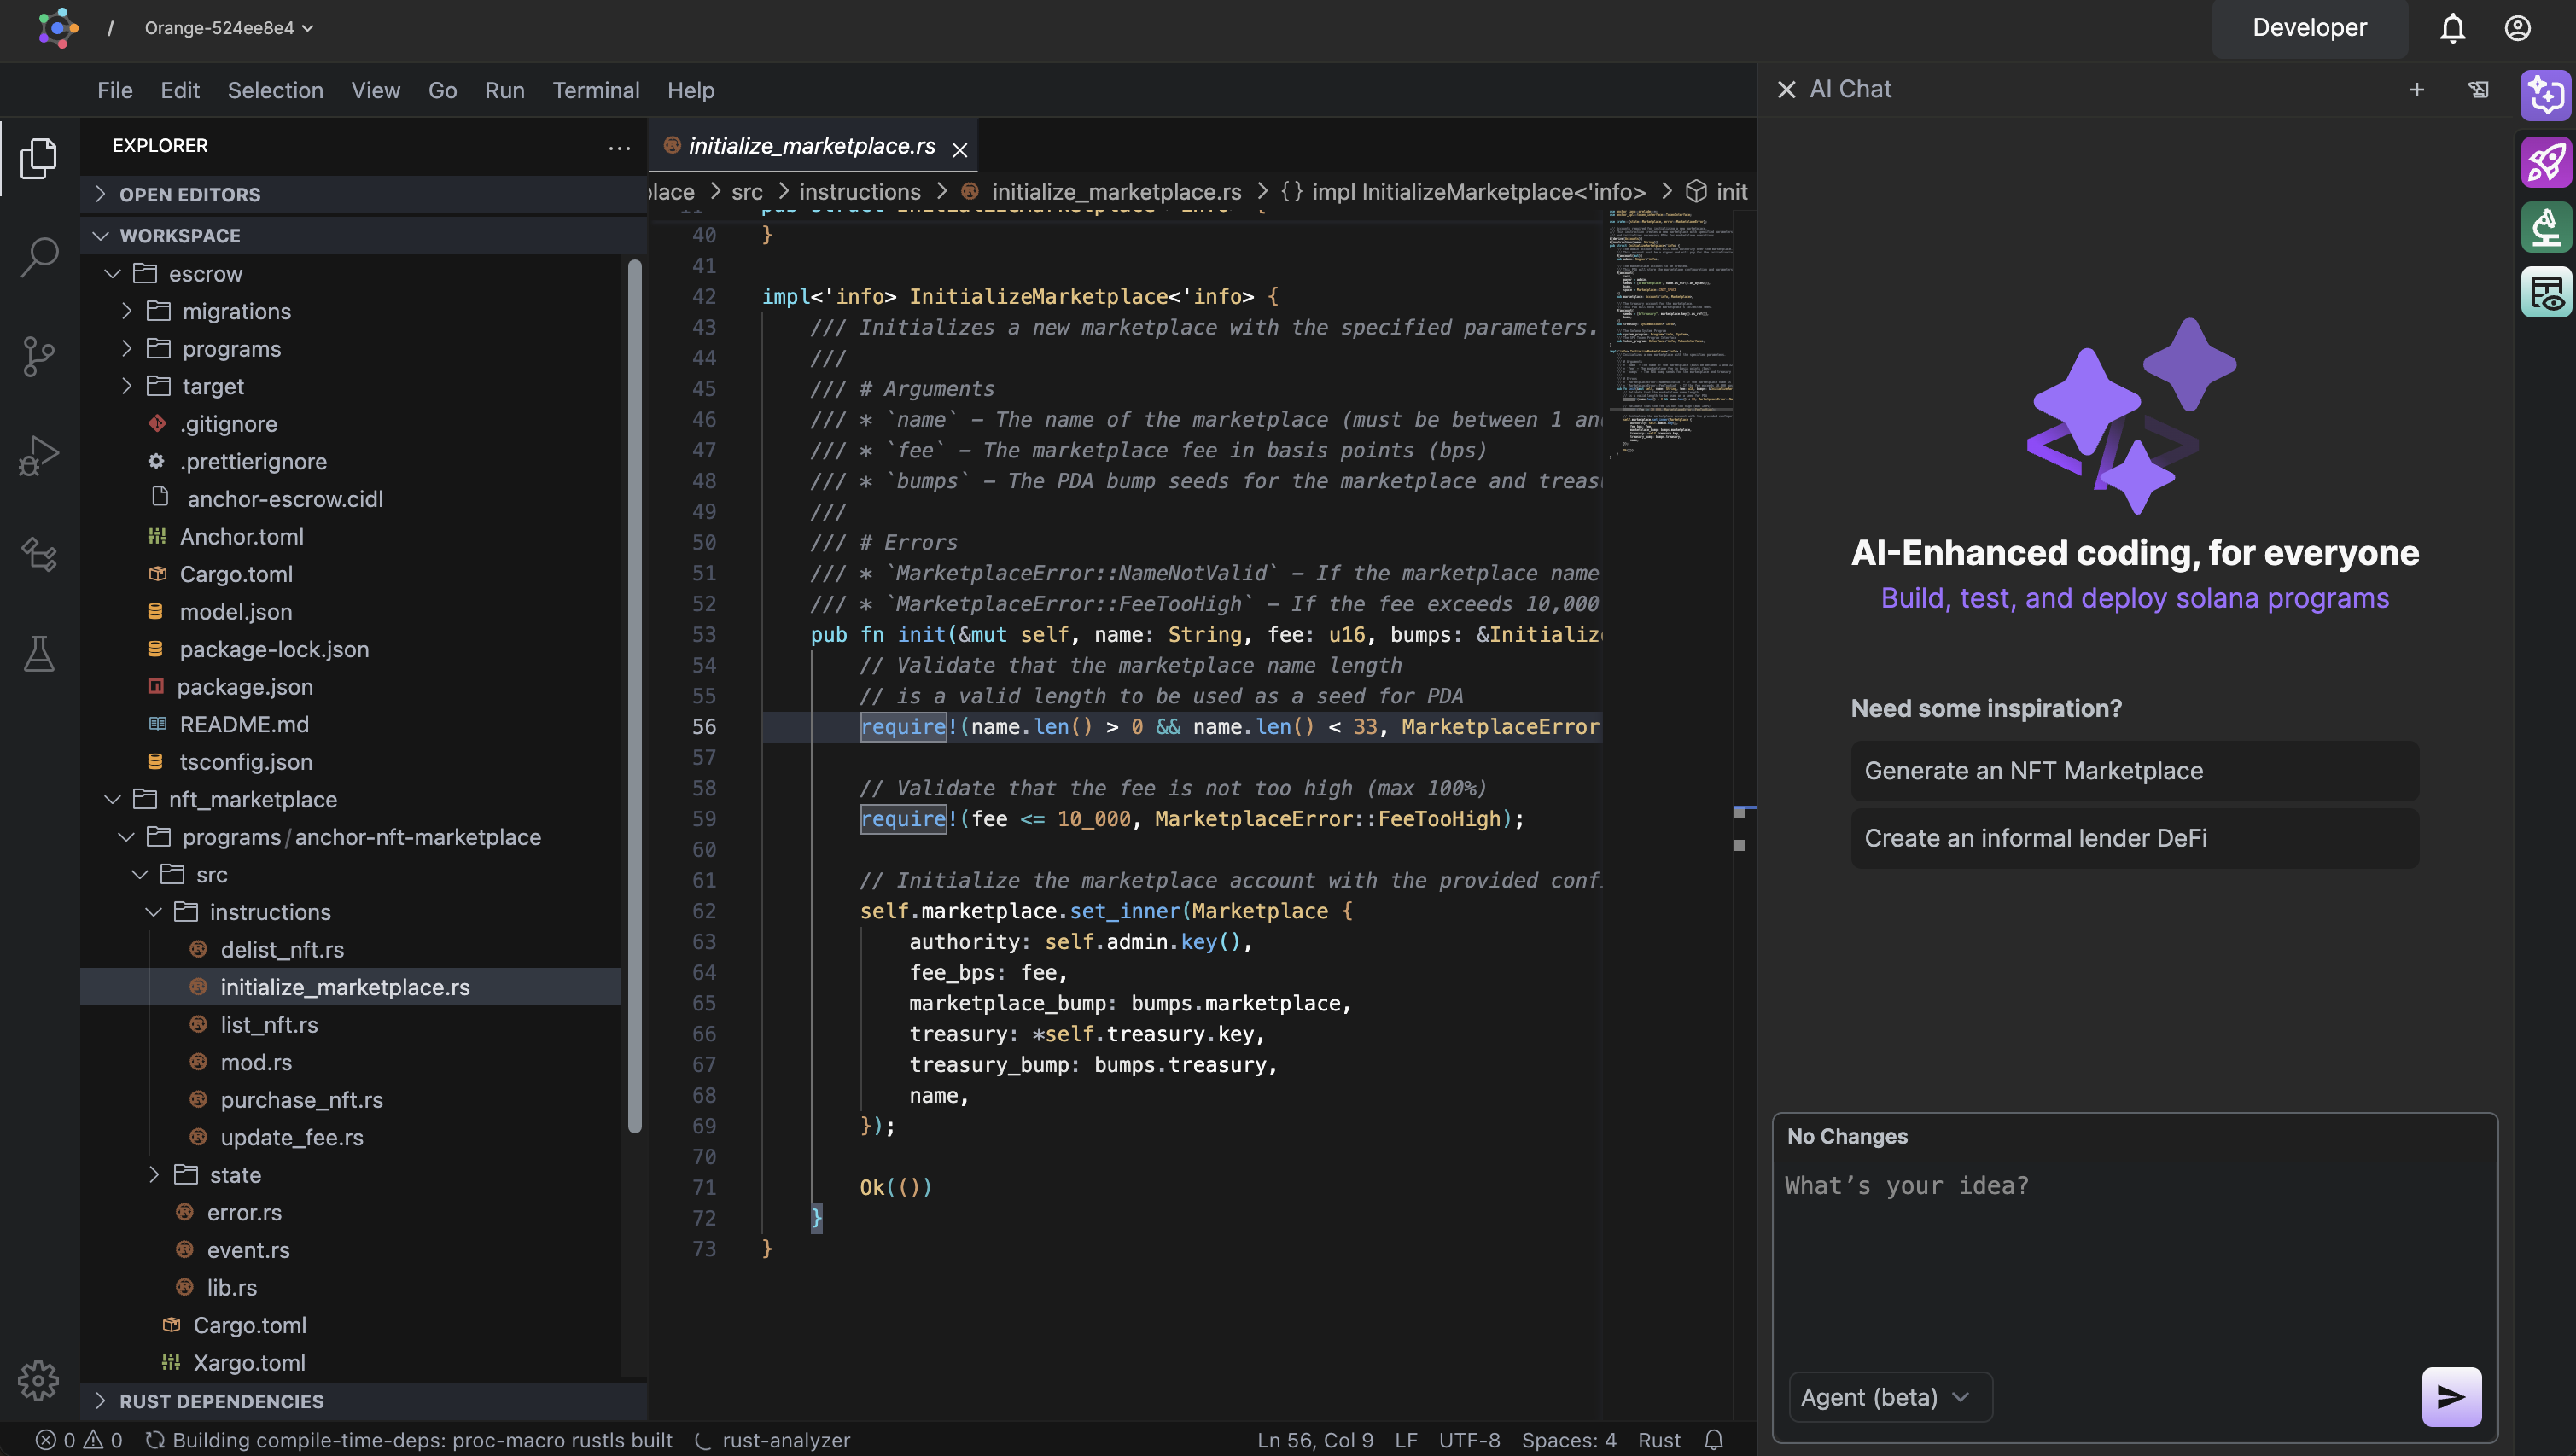The height and width of the screenshot is (1456, 2576).
Task: Click the notifications bell in top bar
Action: pos(2452,28)
